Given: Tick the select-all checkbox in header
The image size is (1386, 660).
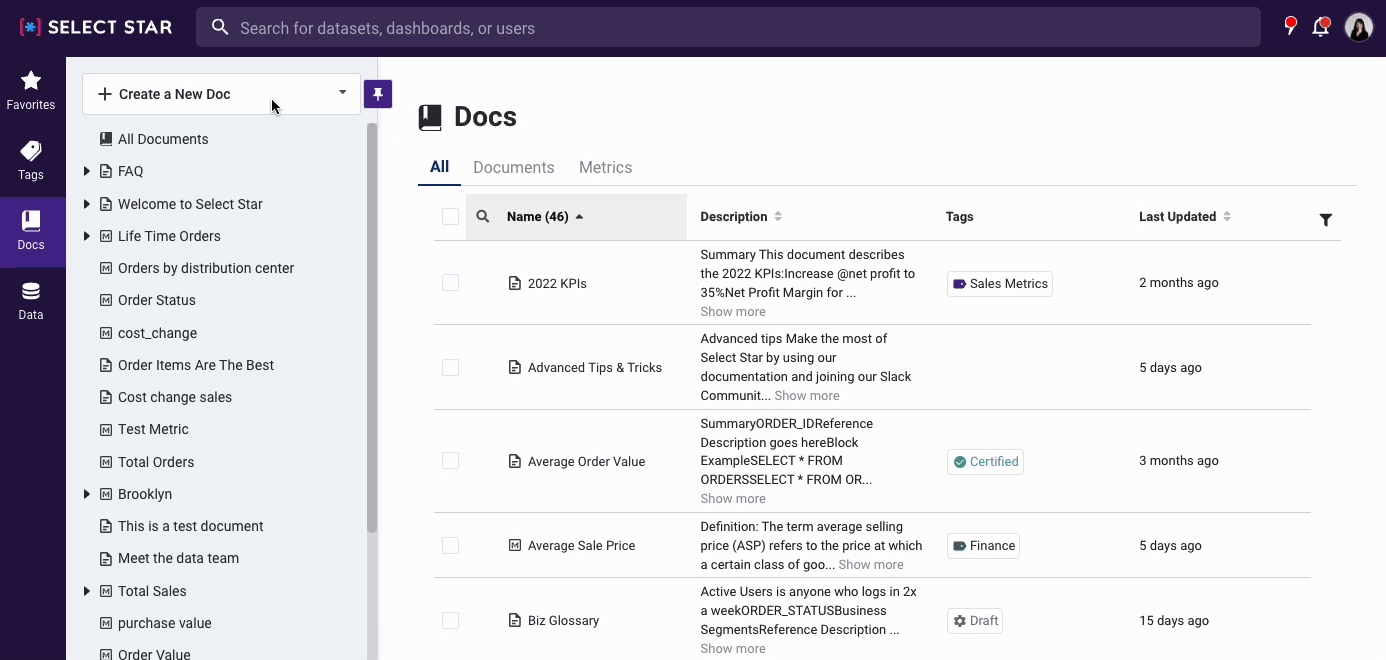Looking at the screenshot, I should tap(450, 217).
